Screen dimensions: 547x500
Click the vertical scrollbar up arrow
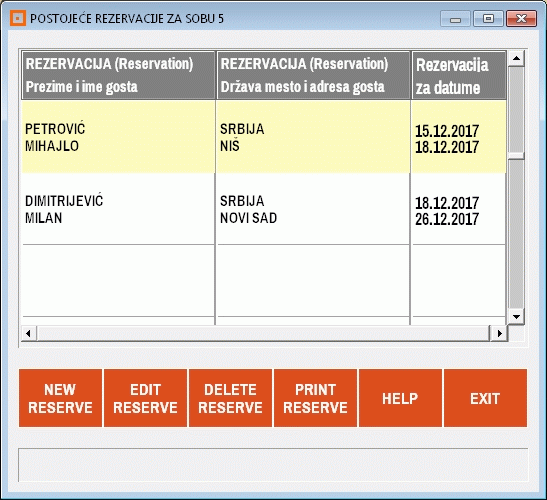(x=516, y=59)
